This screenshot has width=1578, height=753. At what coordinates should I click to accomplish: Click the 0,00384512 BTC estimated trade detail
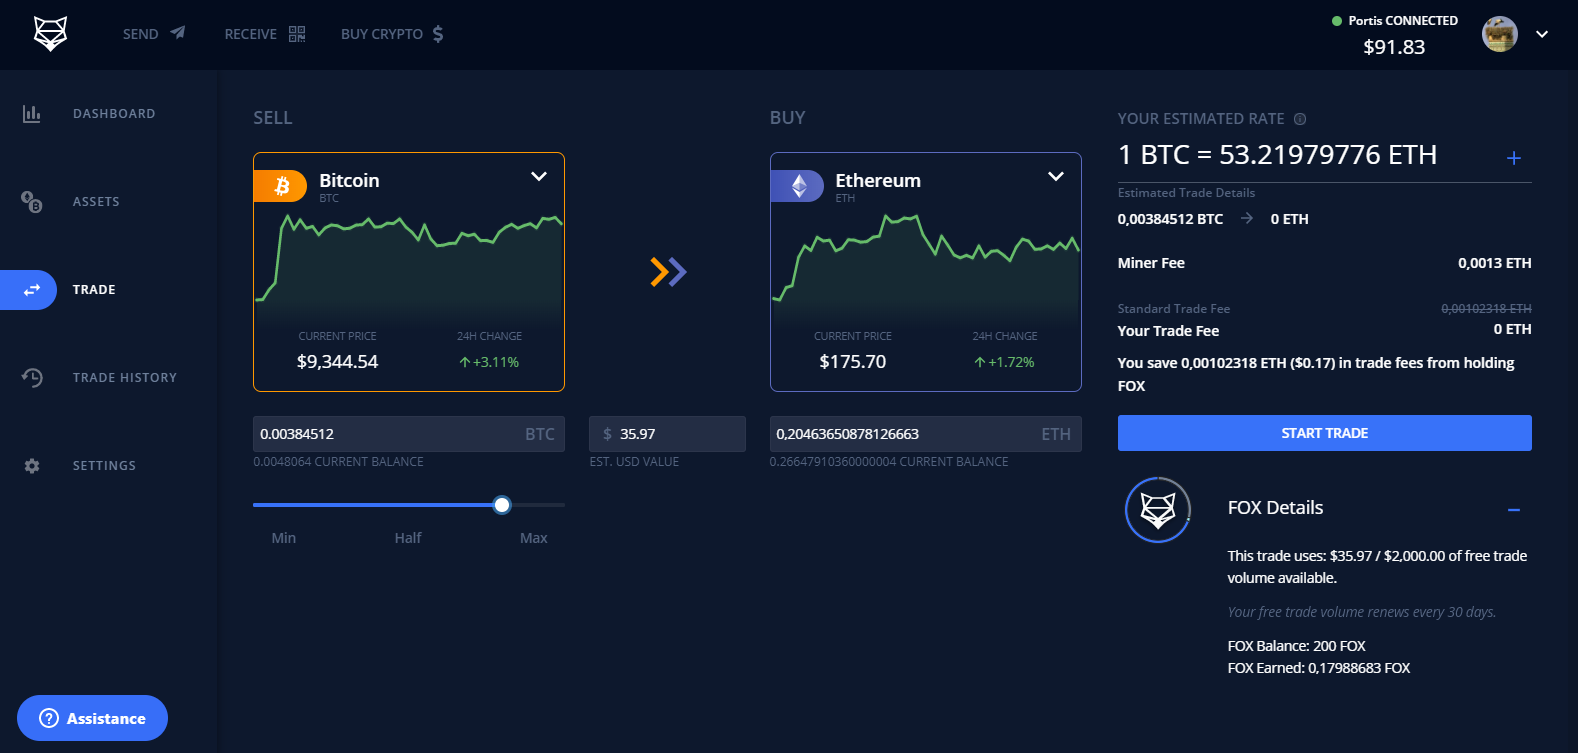pos(1170,219)
